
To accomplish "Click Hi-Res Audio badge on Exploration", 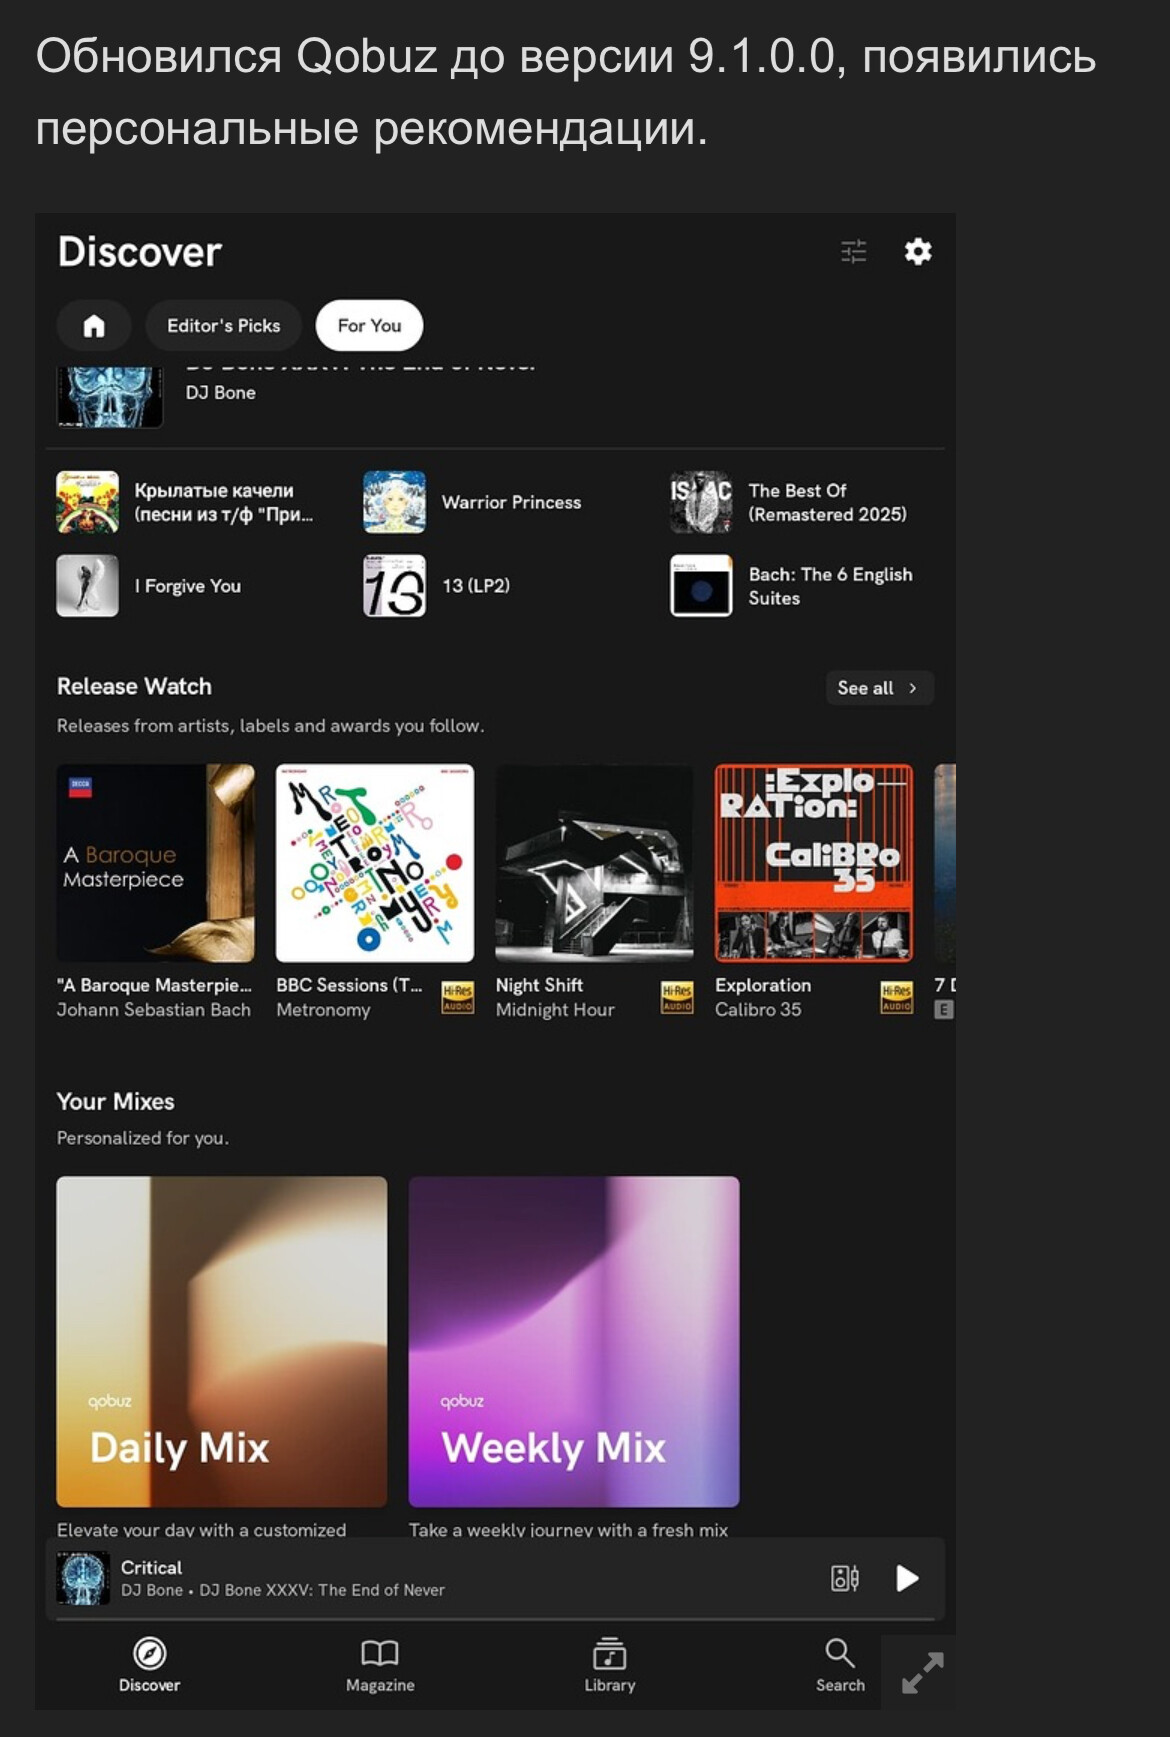I will pyautogui.click(x=896, y=998).
